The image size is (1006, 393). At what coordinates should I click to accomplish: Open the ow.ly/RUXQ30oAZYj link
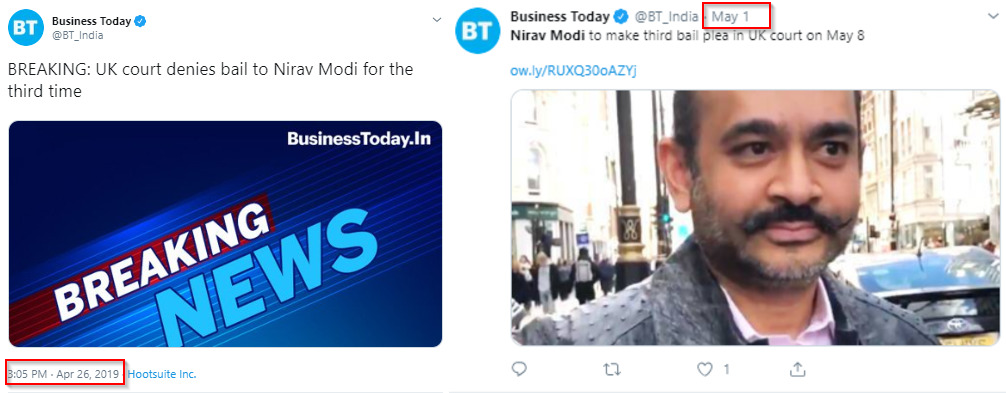click(573, 70)
